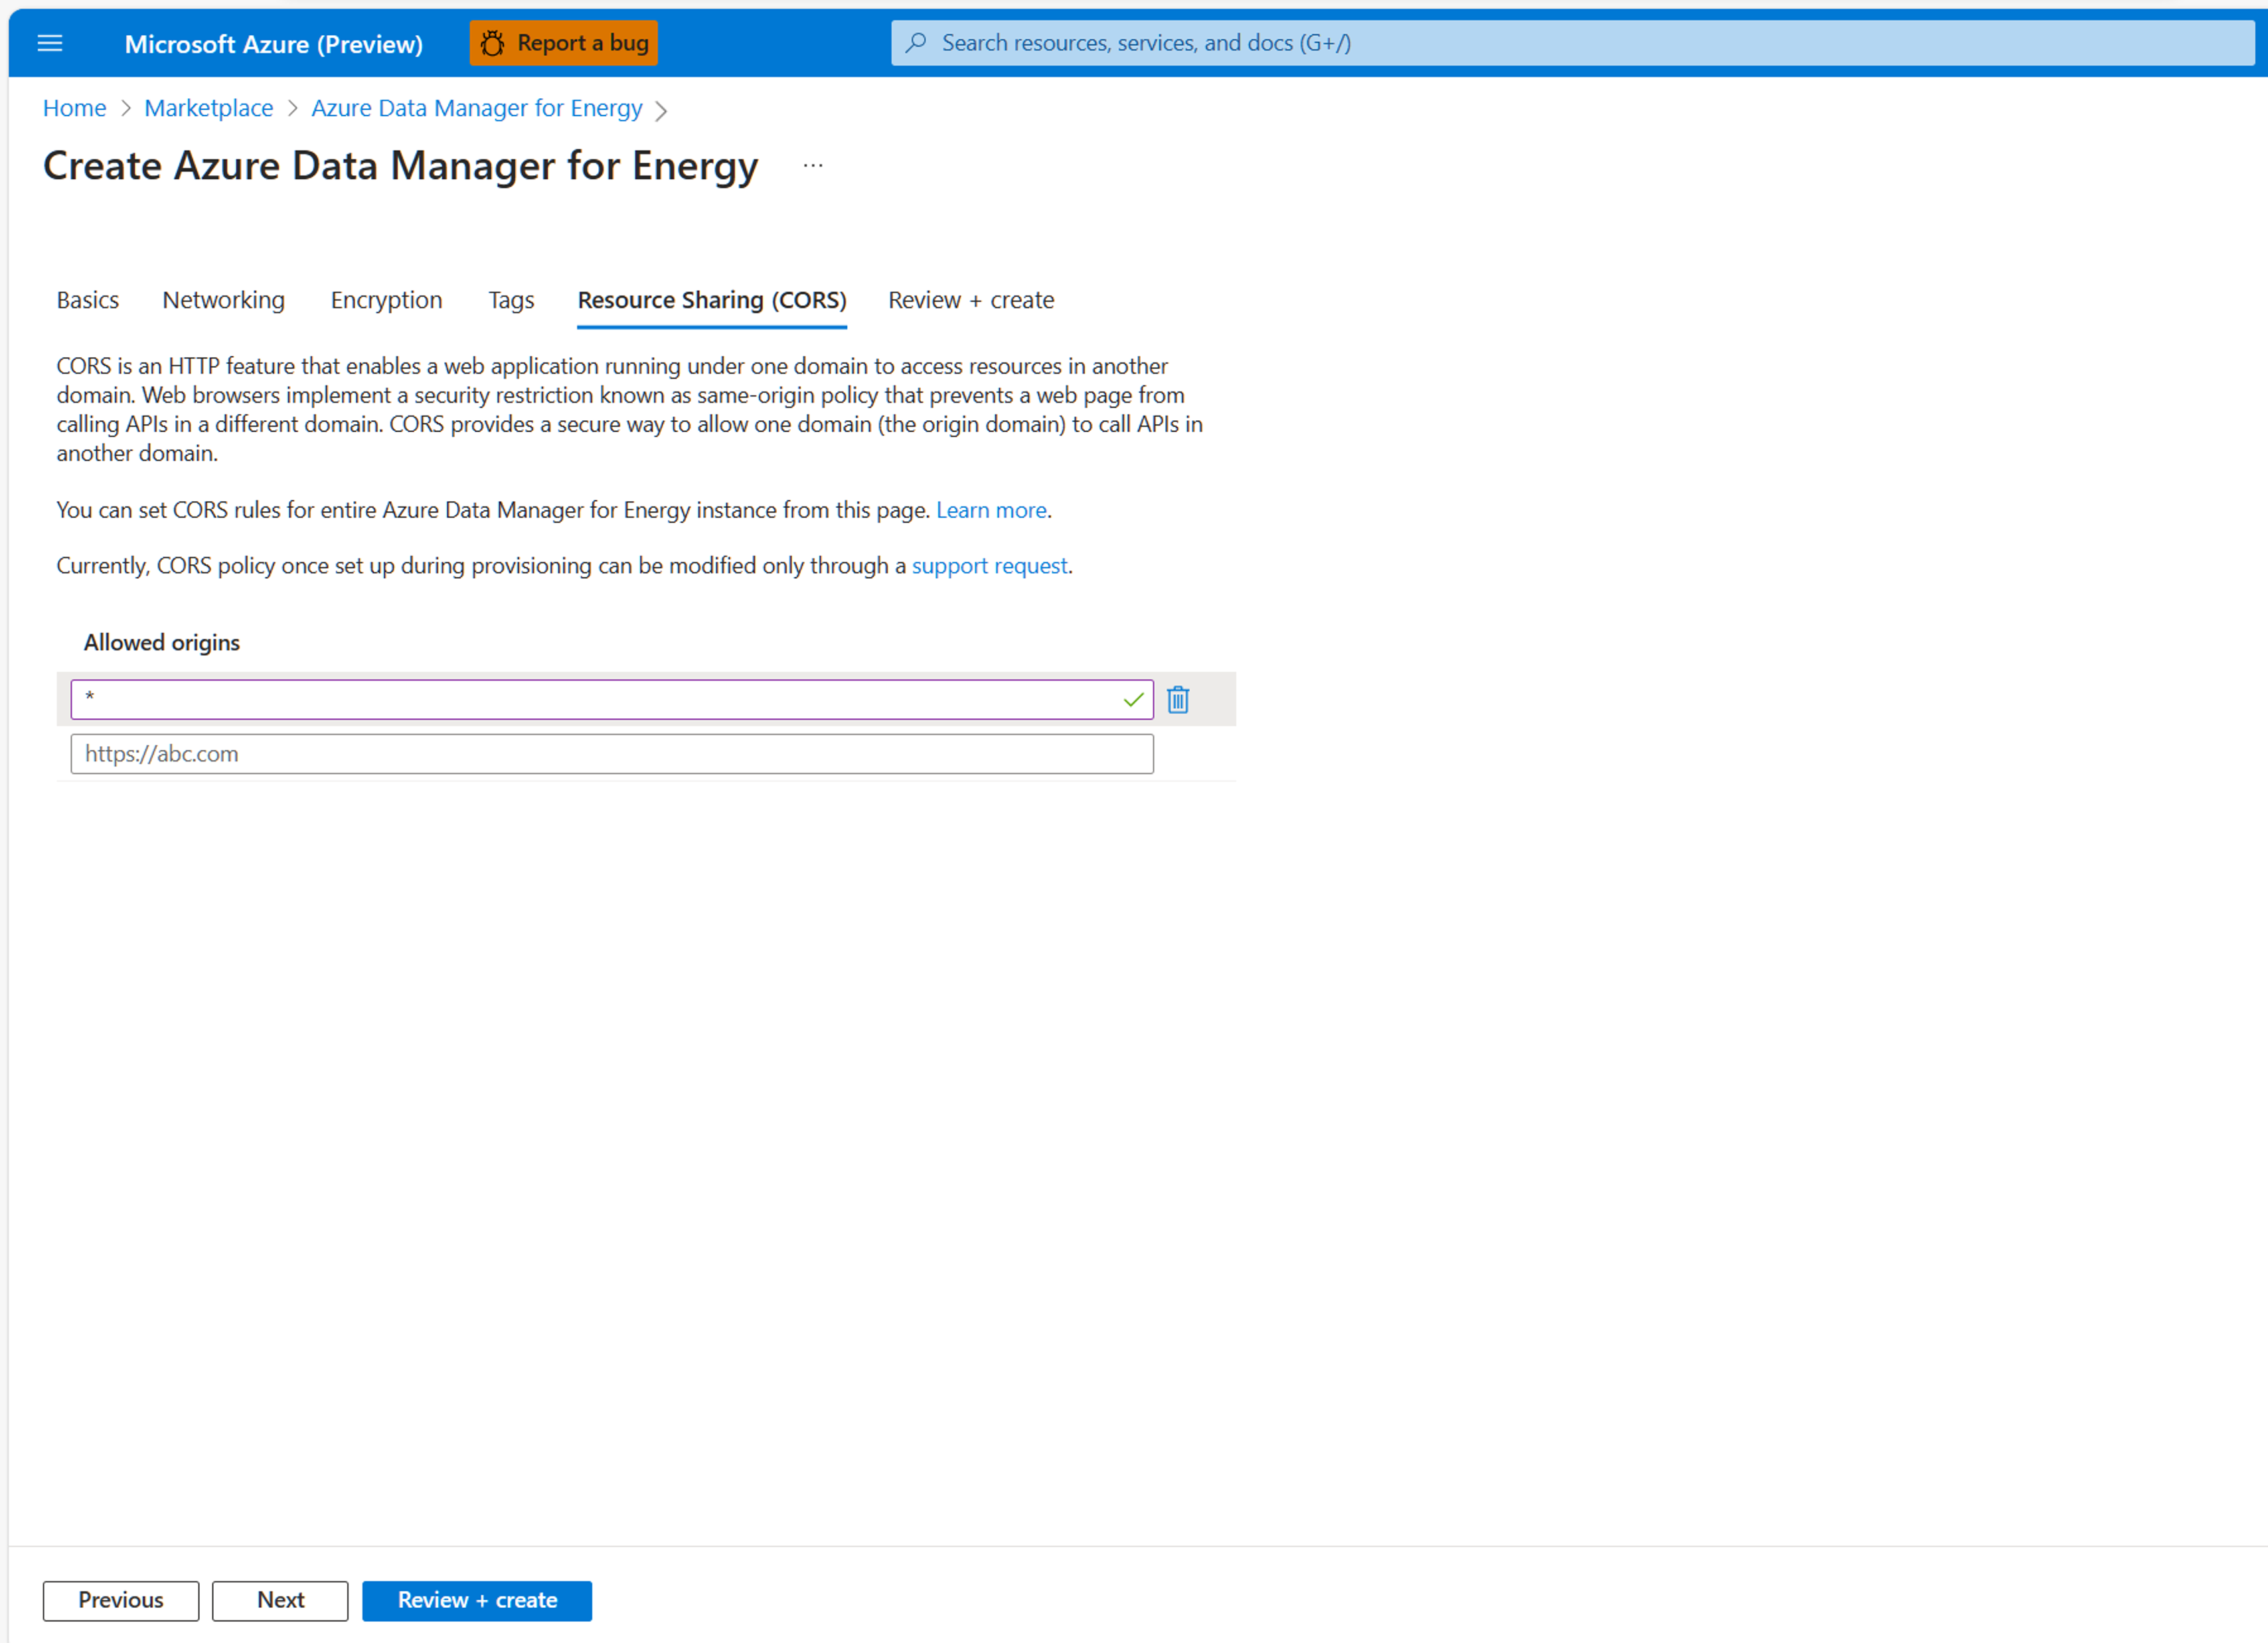The height and width of the screenshot is (1643, 2268).
Task: Click the bug icon in Report a bug
Action: [493, 43]
